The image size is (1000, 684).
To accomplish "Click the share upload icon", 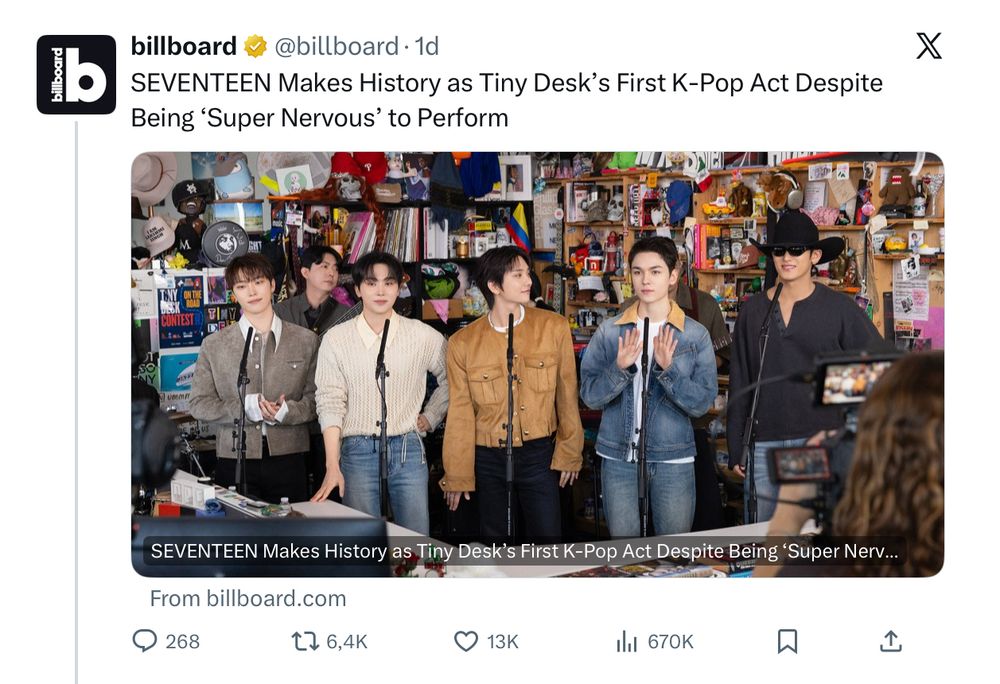I will click(x=890, y=641).
